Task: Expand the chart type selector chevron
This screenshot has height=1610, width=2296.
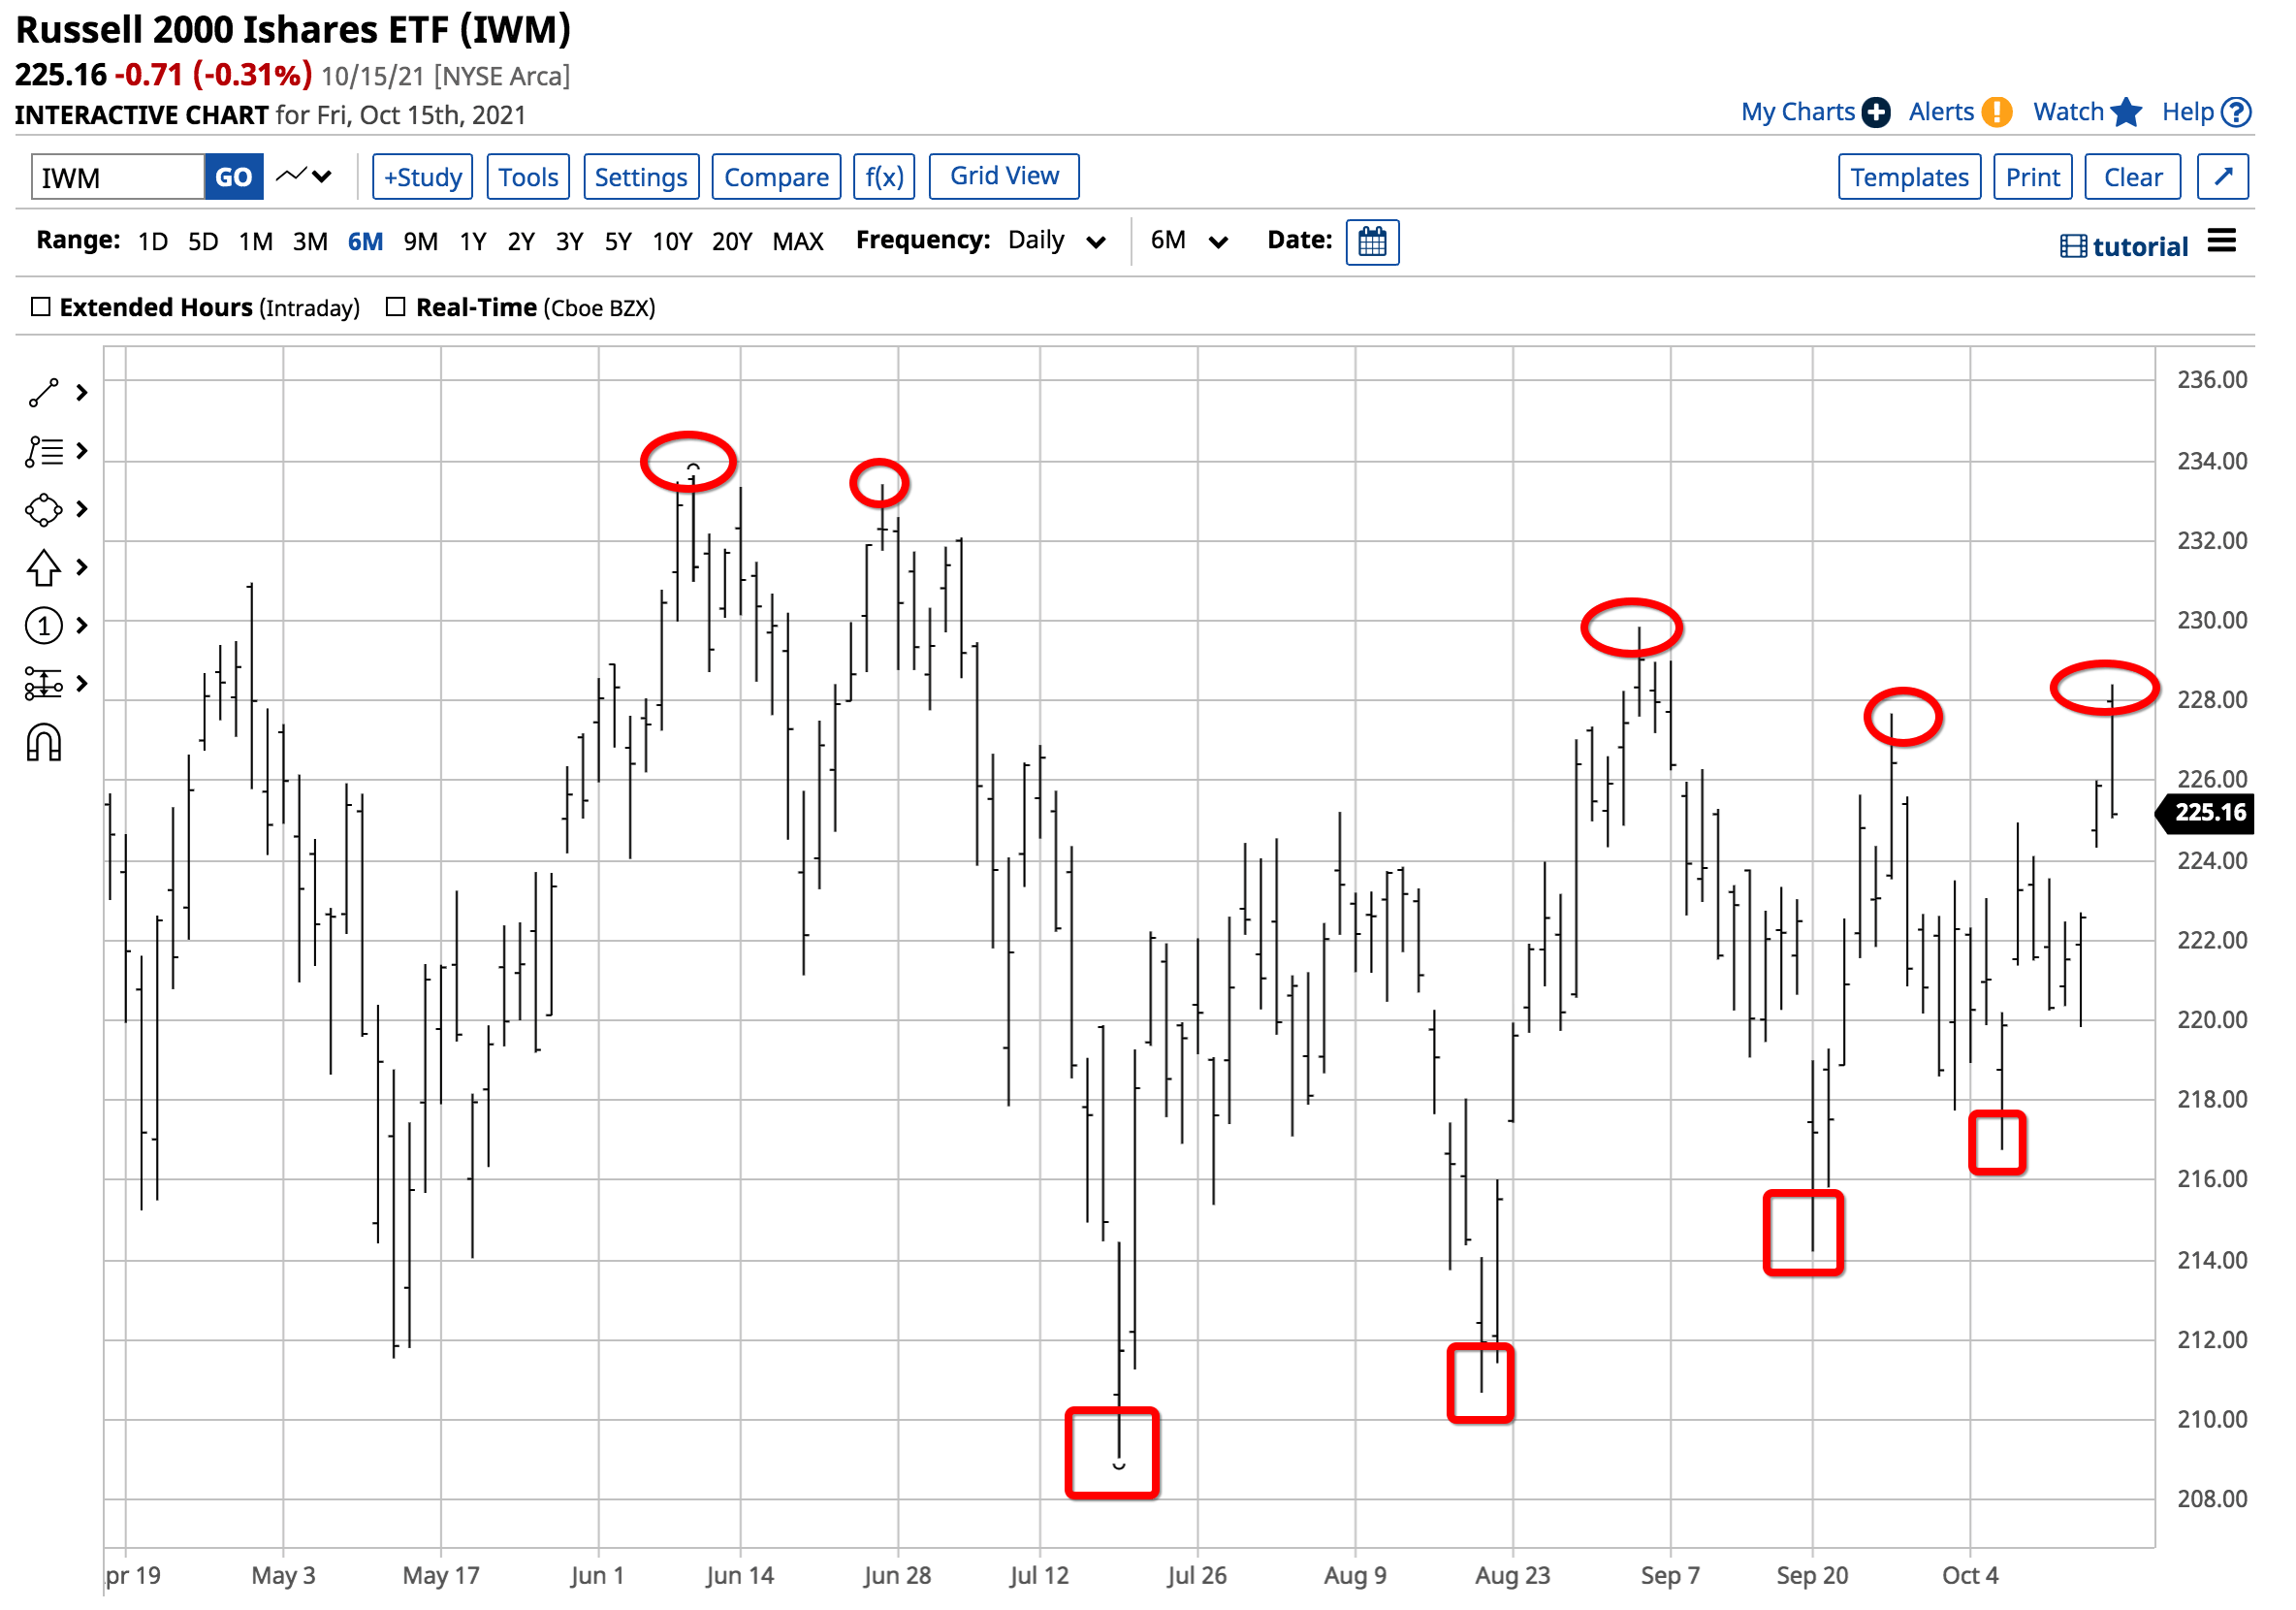Action: pos(320,177)
